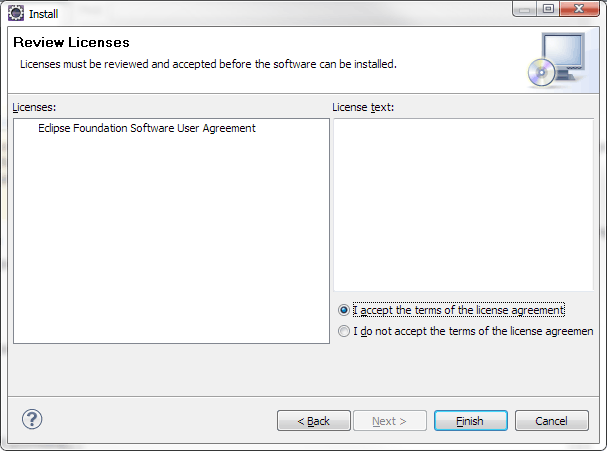Choose 'I do not accept the terms' option

344,331
